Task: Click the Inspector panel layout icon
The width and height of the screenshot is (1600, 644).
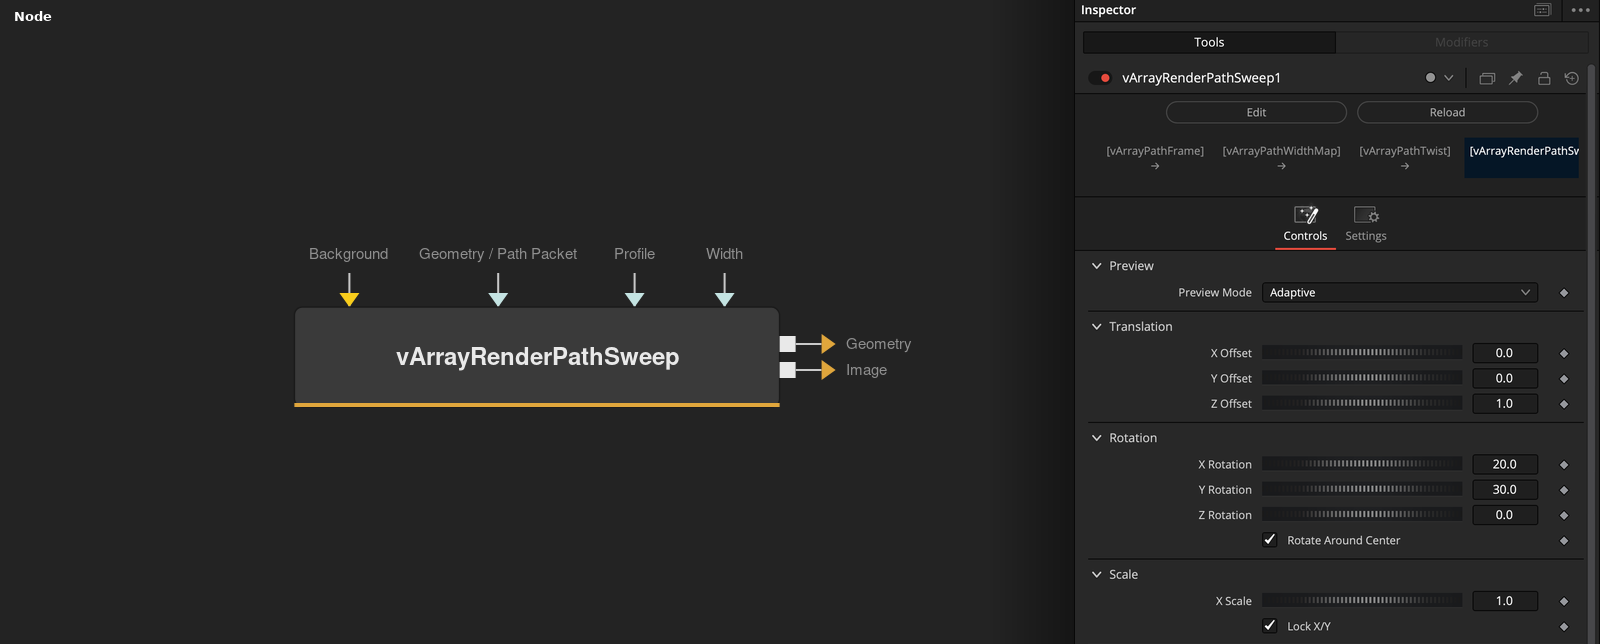Action: 1543,10
